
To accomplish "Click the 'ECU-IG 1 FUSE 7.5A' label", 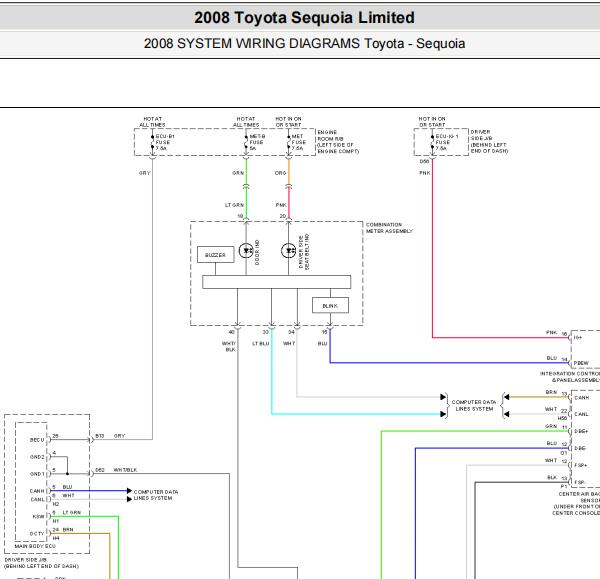I will (x=447, y=142).
